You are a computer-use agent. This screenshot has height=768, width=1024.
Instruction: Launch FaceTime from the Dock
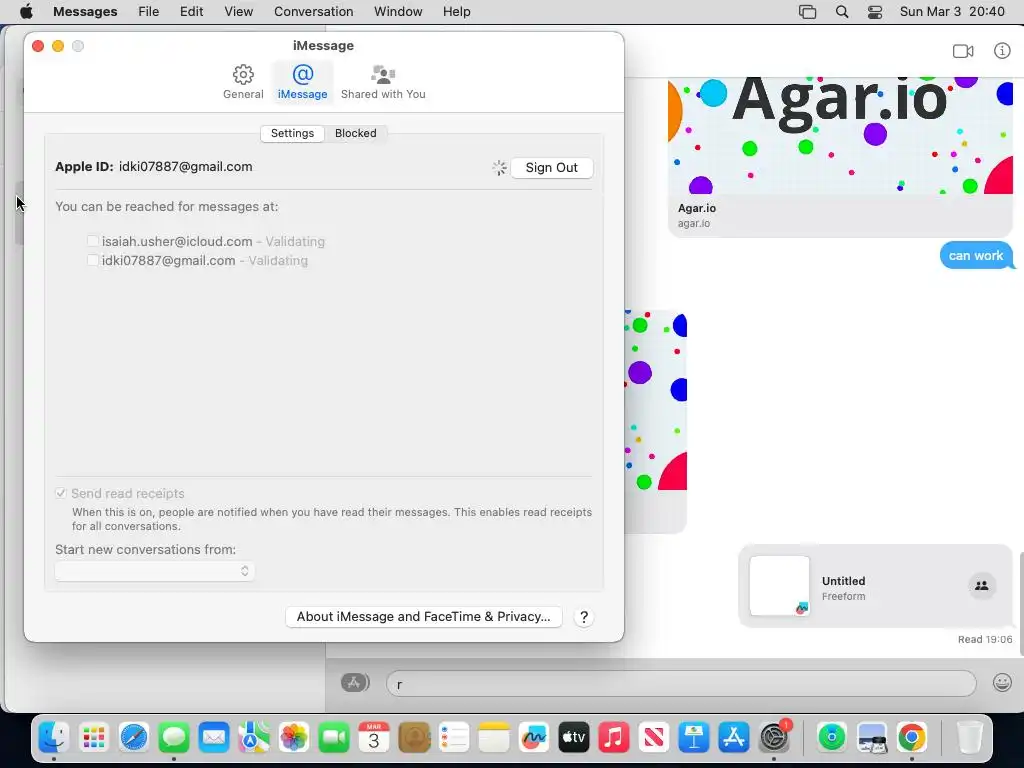(334, 738)
